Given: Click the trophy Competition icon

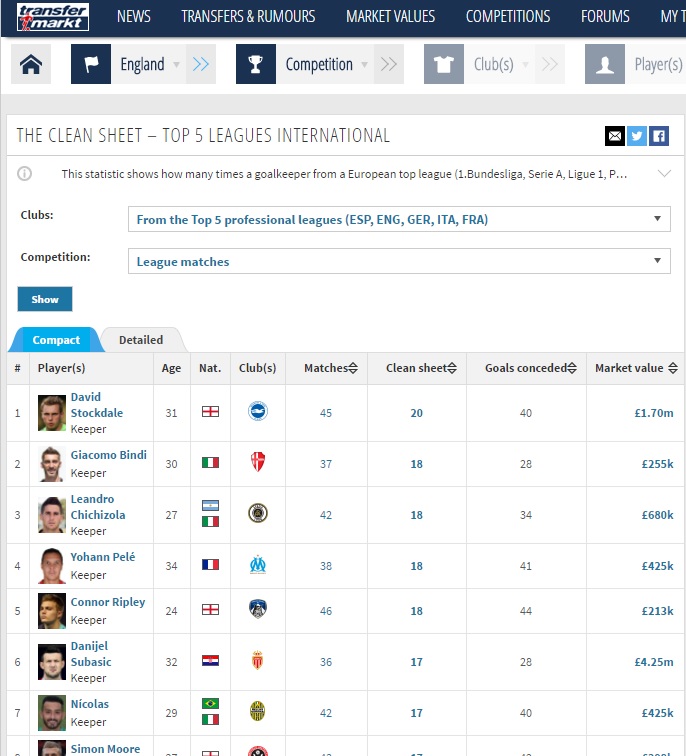Looking at the screenshot, I should click(x=256, y=64).
